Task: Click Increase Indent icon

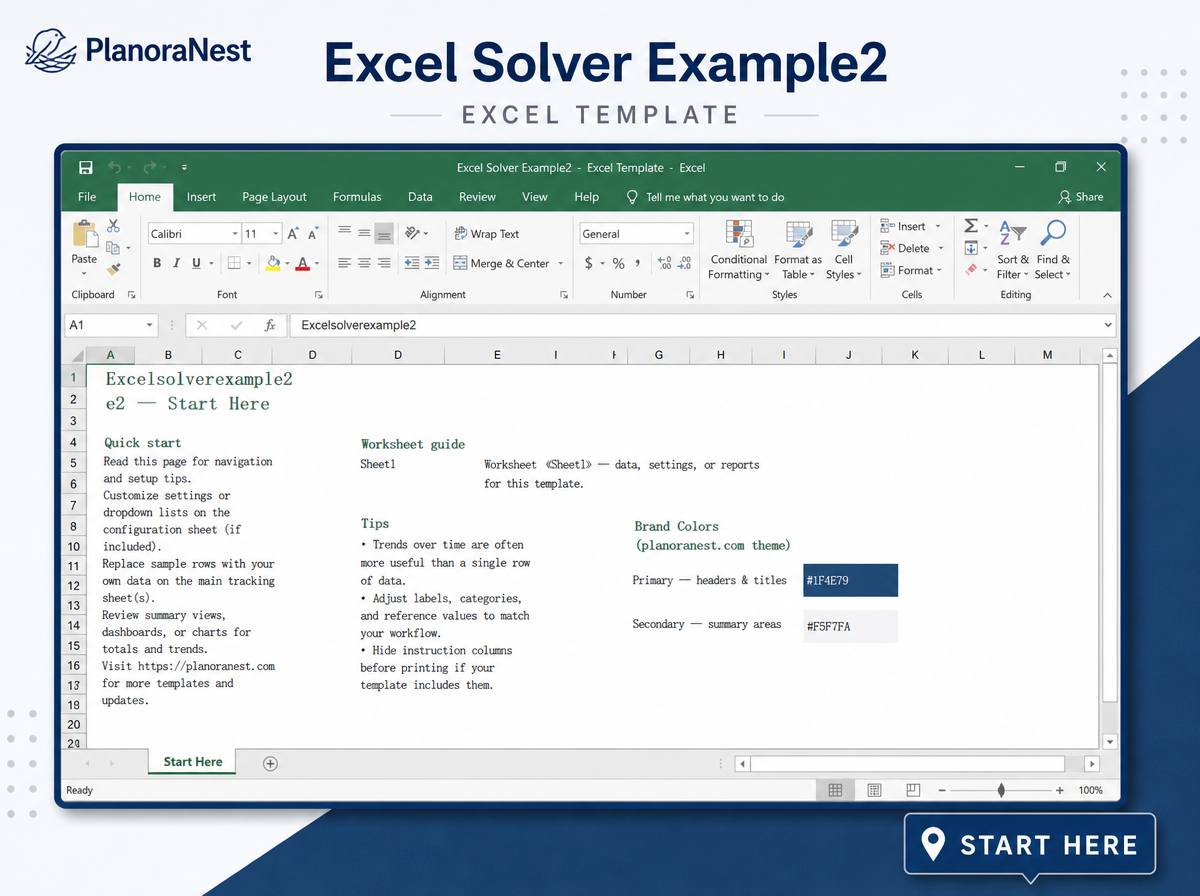Action: (432, 263)
